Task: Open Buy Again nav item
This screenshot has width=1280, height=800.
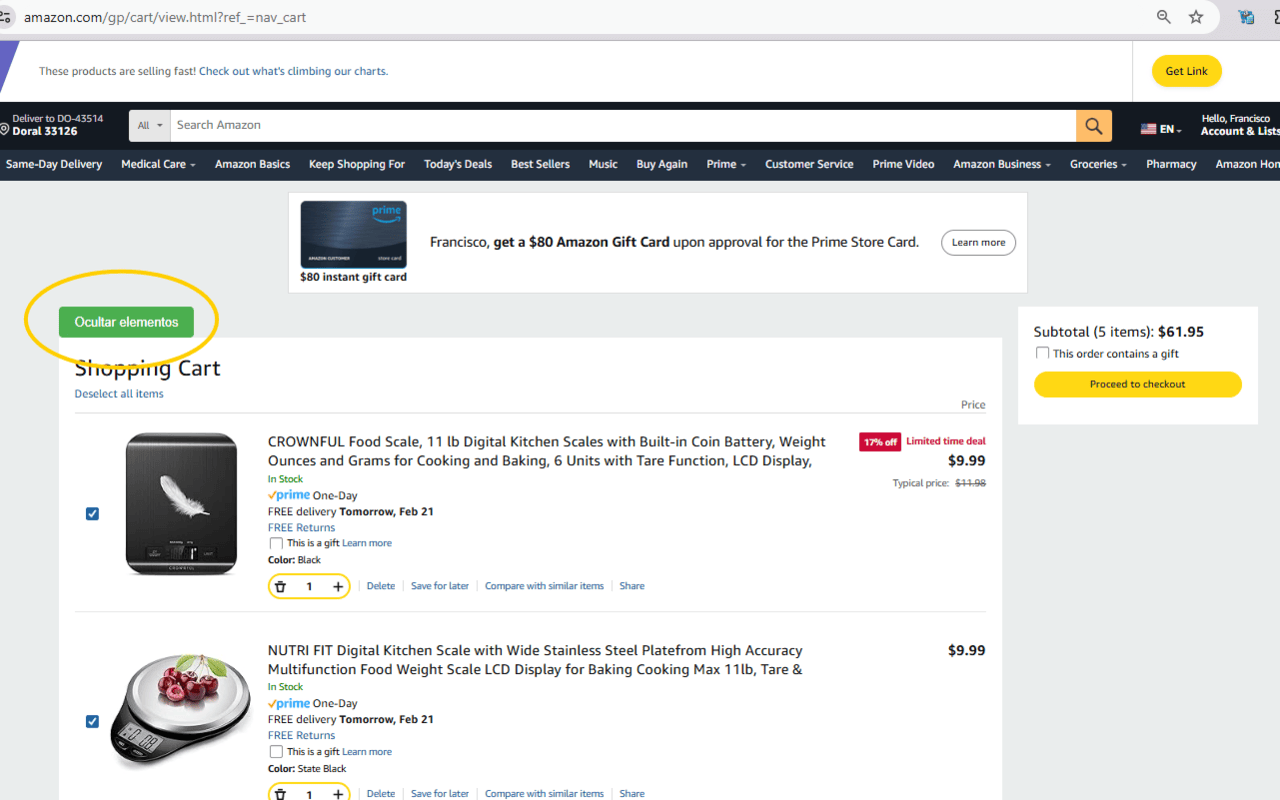Action: (x=662, y=164)
